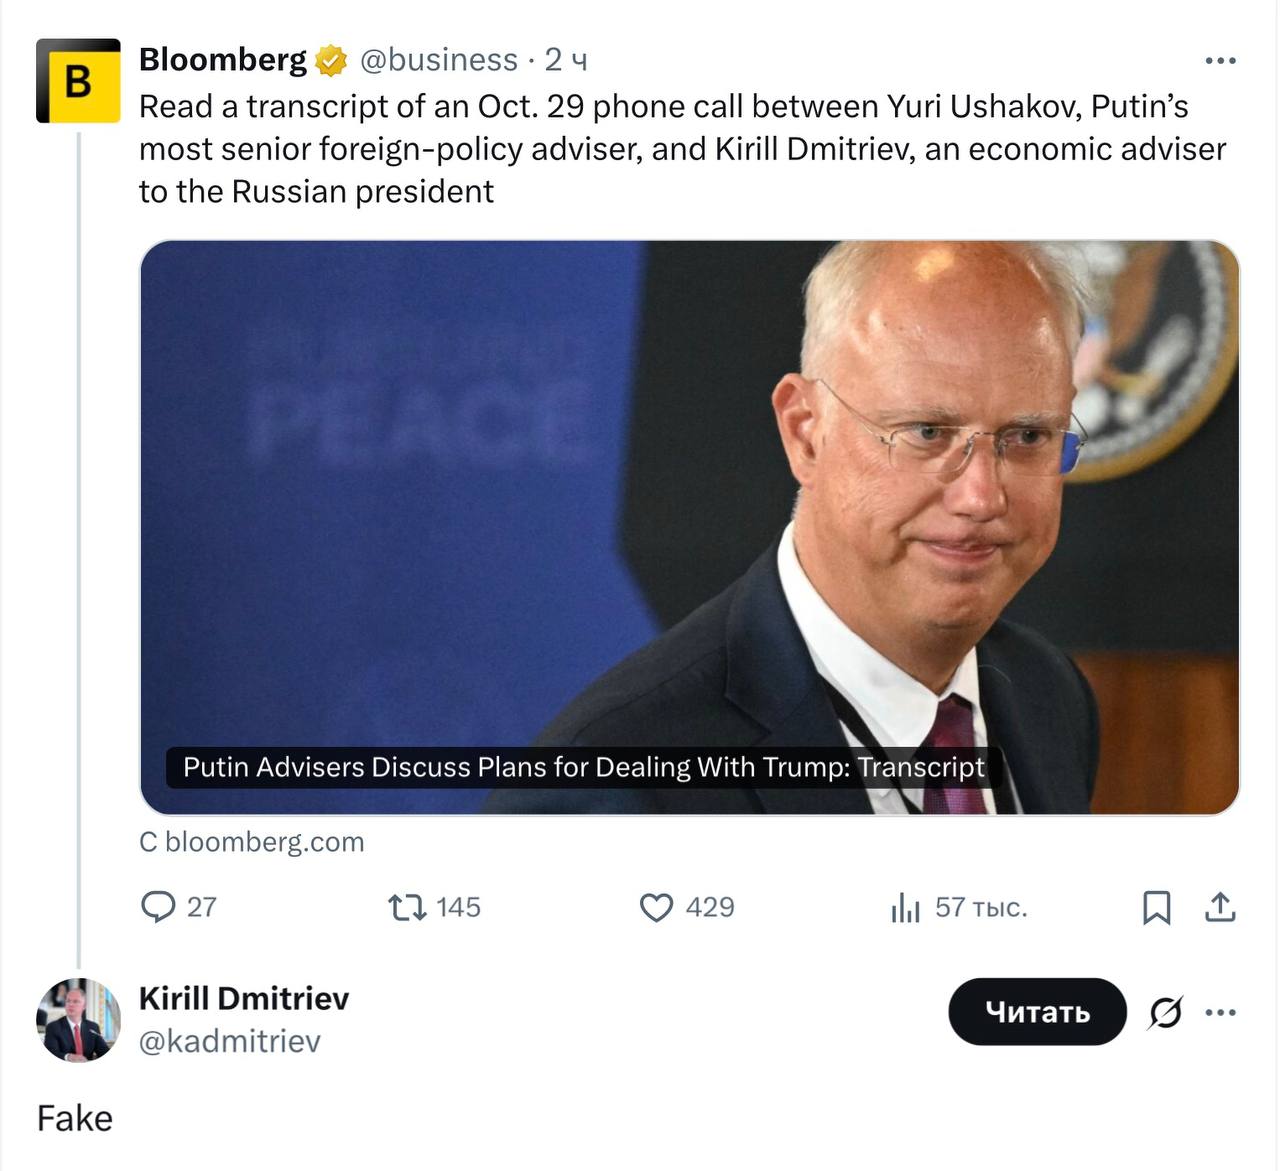Open the @business handle link
This screenshot has width=1280, height=1171.
tap(438, 60)
